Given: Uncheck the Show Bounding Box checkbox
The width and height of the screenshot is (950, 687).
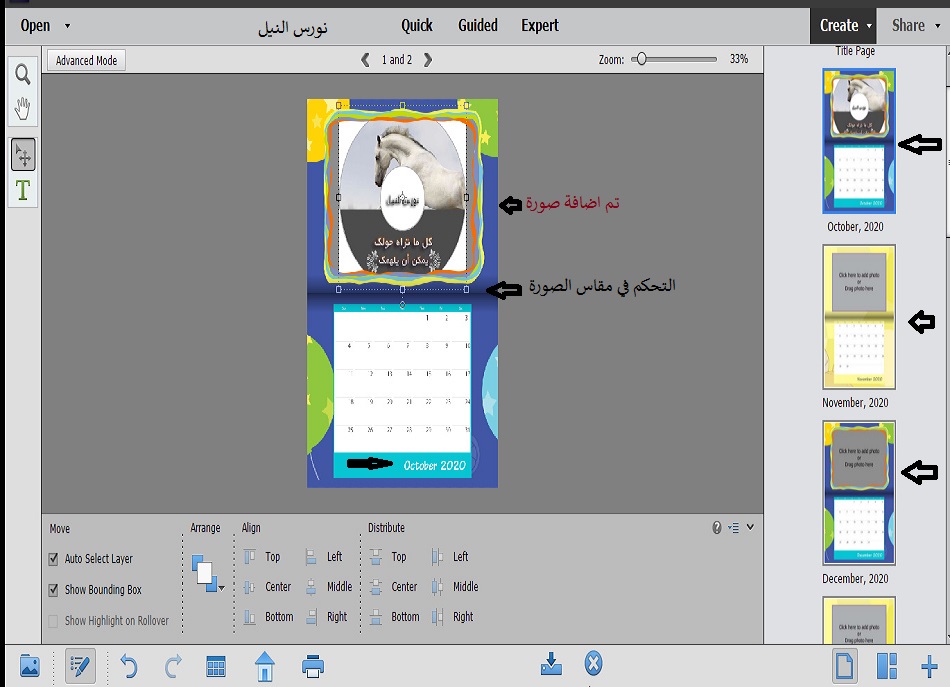Looking at the screenshot, I should tap(54, 590).
